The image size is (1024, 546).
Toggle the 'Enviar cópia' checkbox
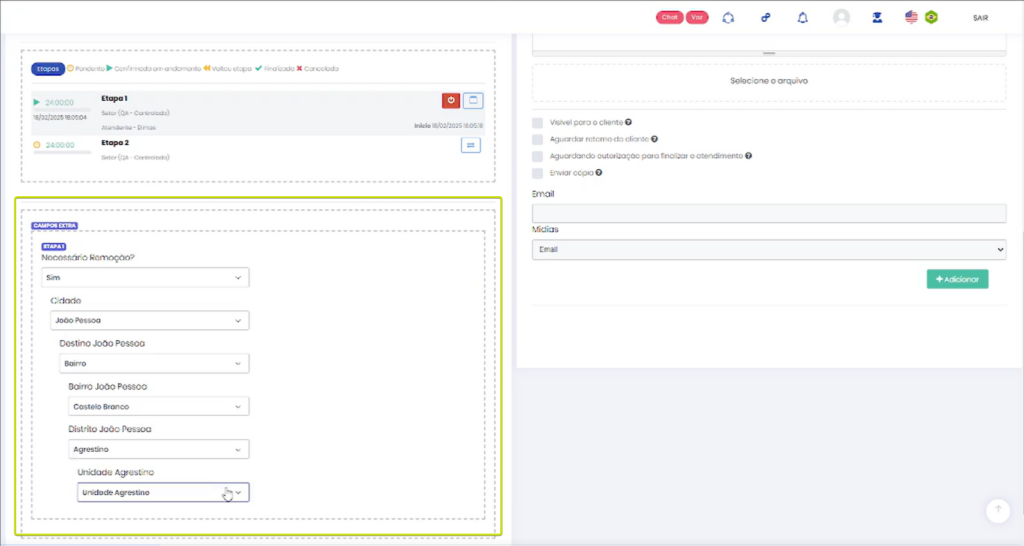(x=538, y=173)
